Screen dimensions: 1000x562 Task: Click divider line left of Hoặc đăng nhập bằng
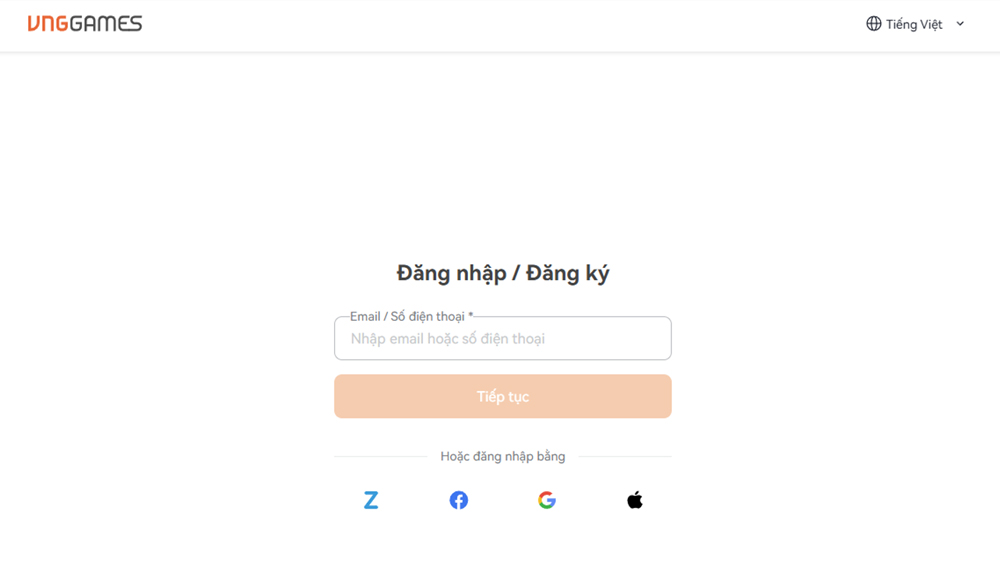(x=380, y=457)
